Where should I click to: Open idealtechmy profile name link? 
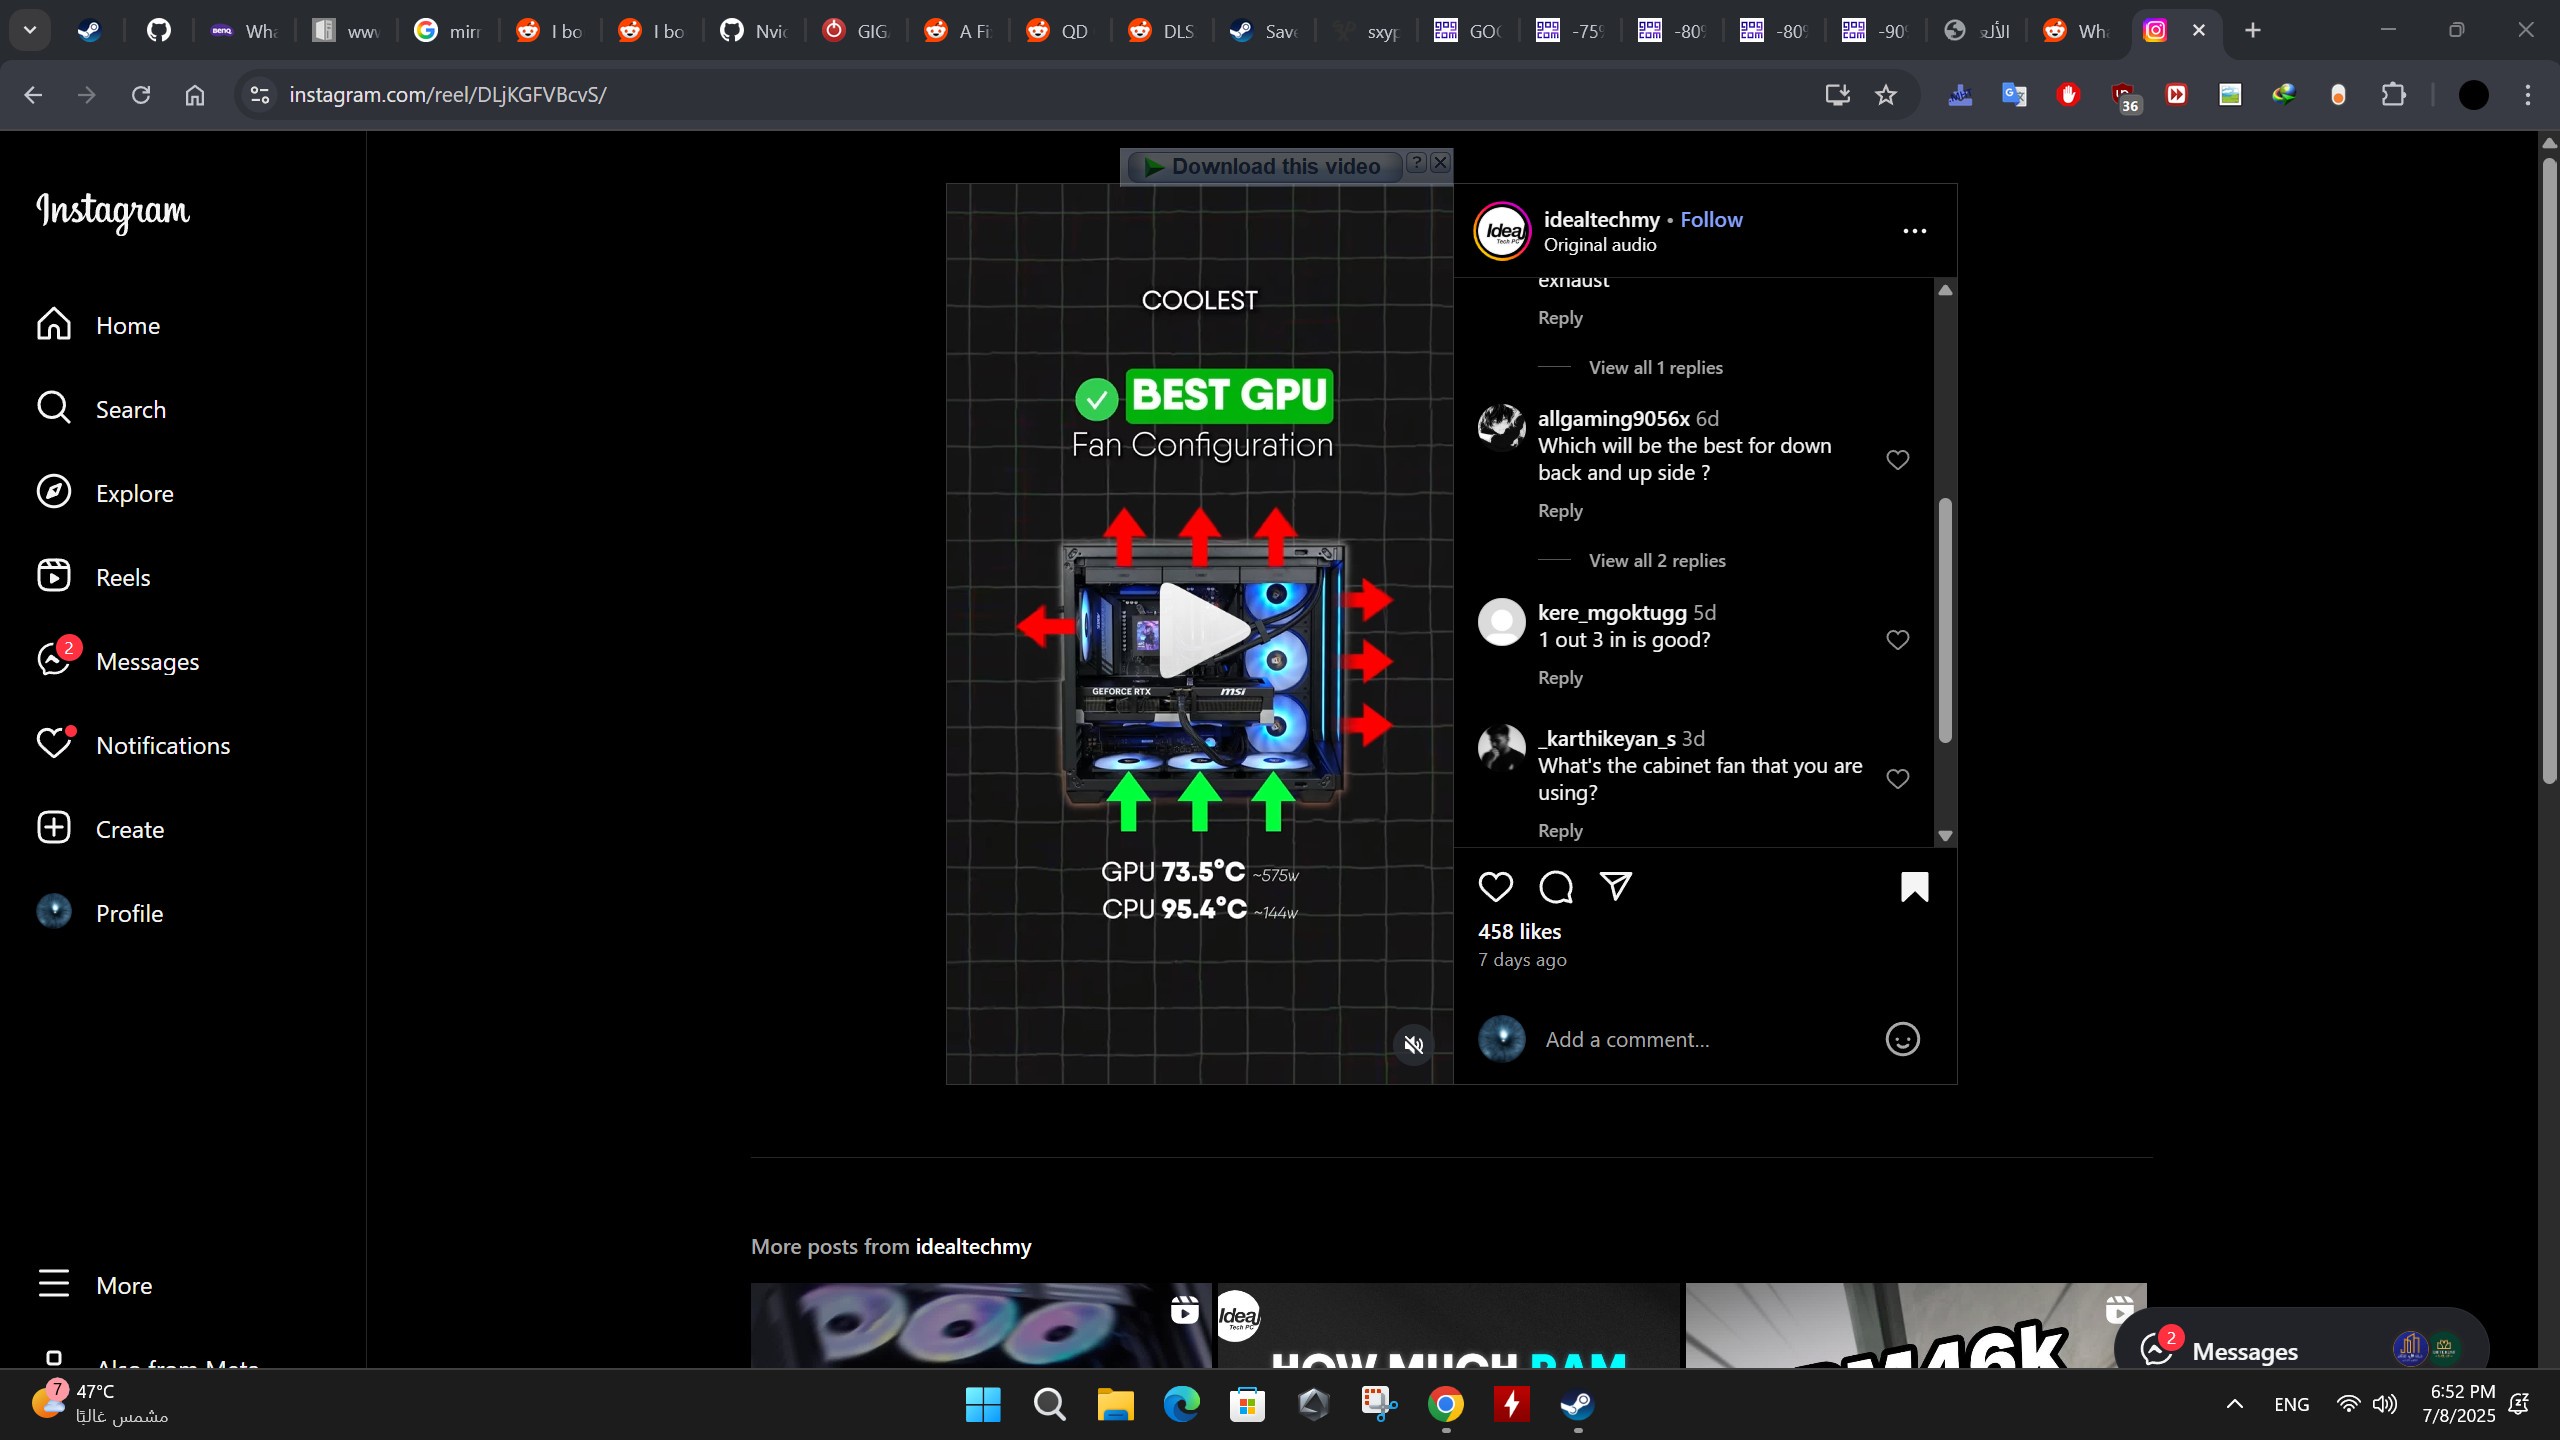tap(1601, 219)
